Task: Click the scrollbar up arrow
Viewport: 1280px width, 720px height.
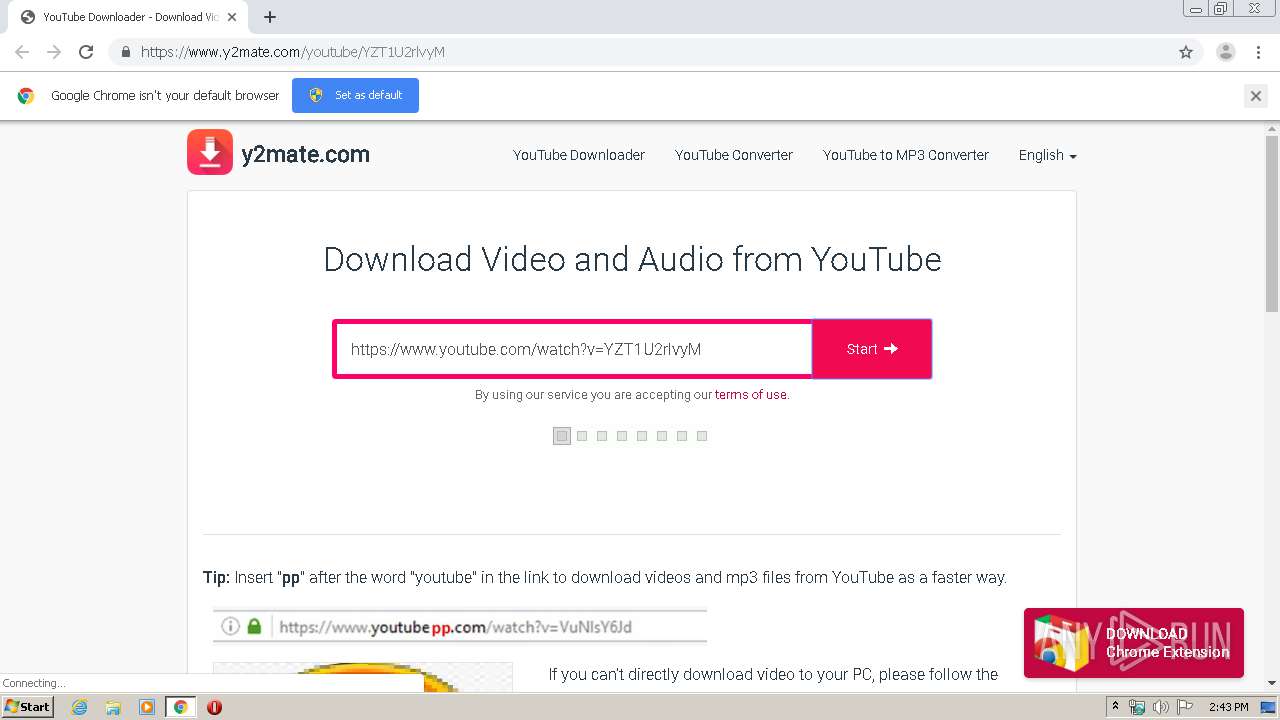Action: point(1272,129)
